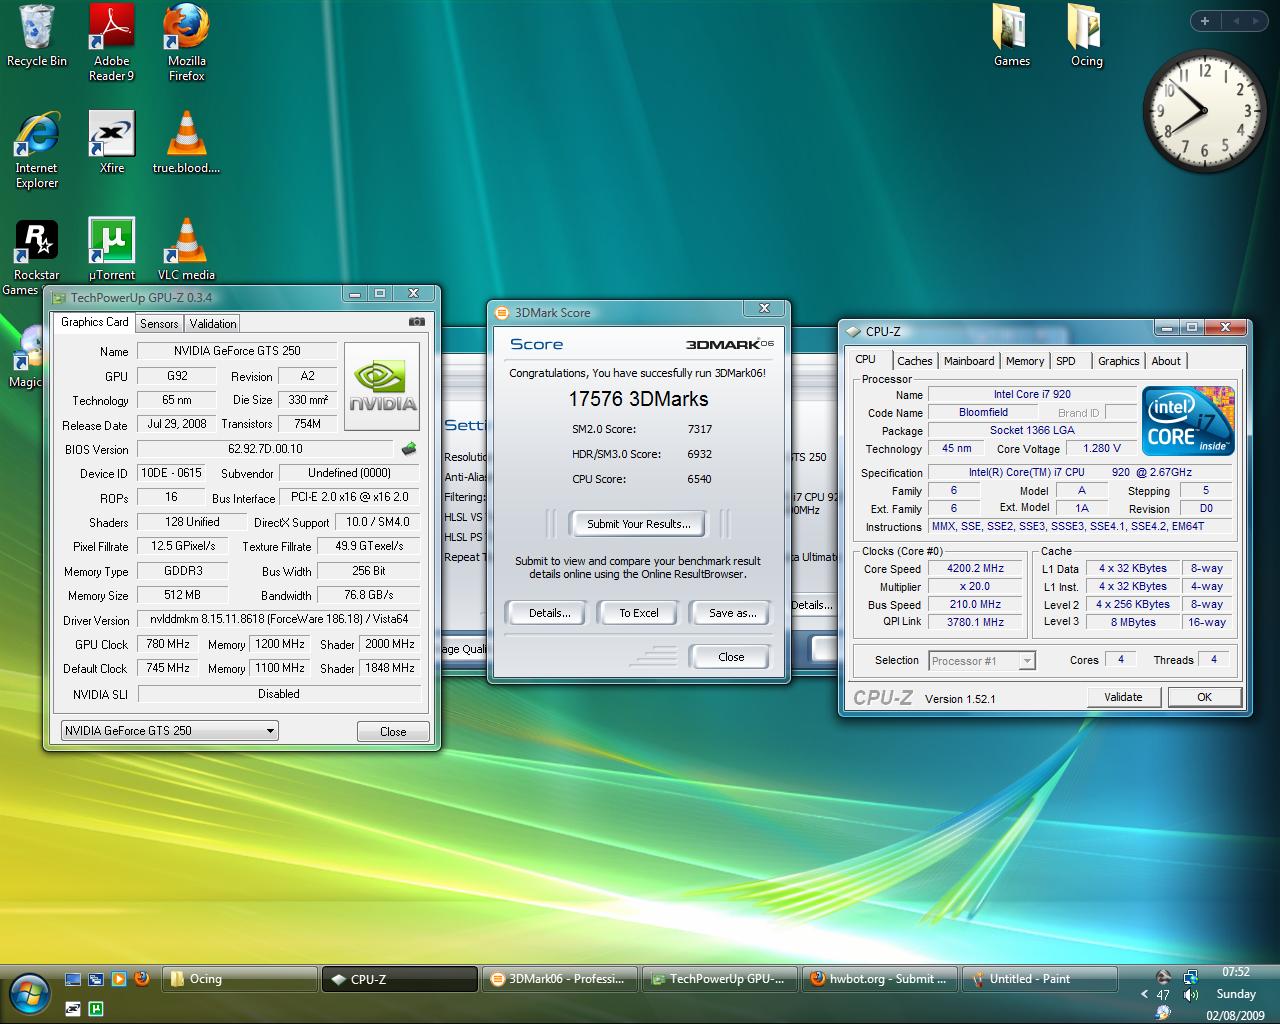This screenshot has height=1024, width=1280.
Task: Launch the Xfire desktop shortcut
Action: 112,142
